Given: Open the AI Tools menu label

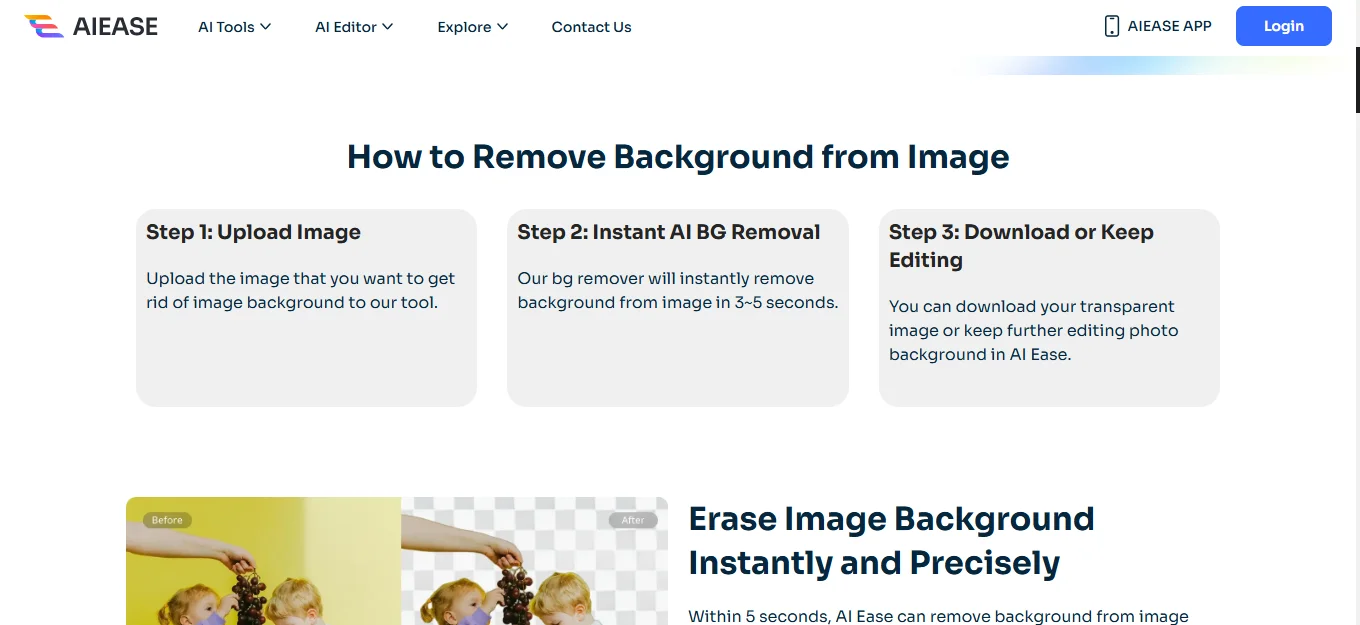Looking at the screenshot, I should [x=226, y=27].
